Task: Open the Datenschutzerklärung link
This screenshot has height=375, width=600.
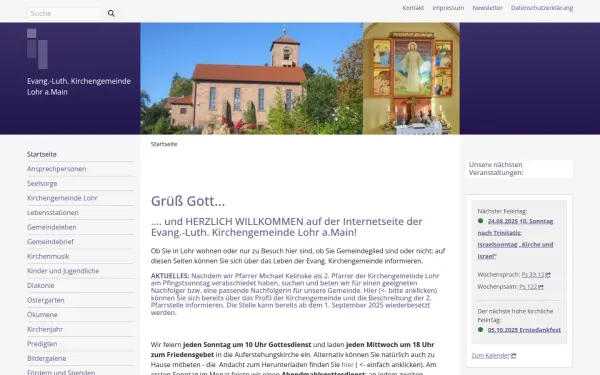Action: point(542,8)
